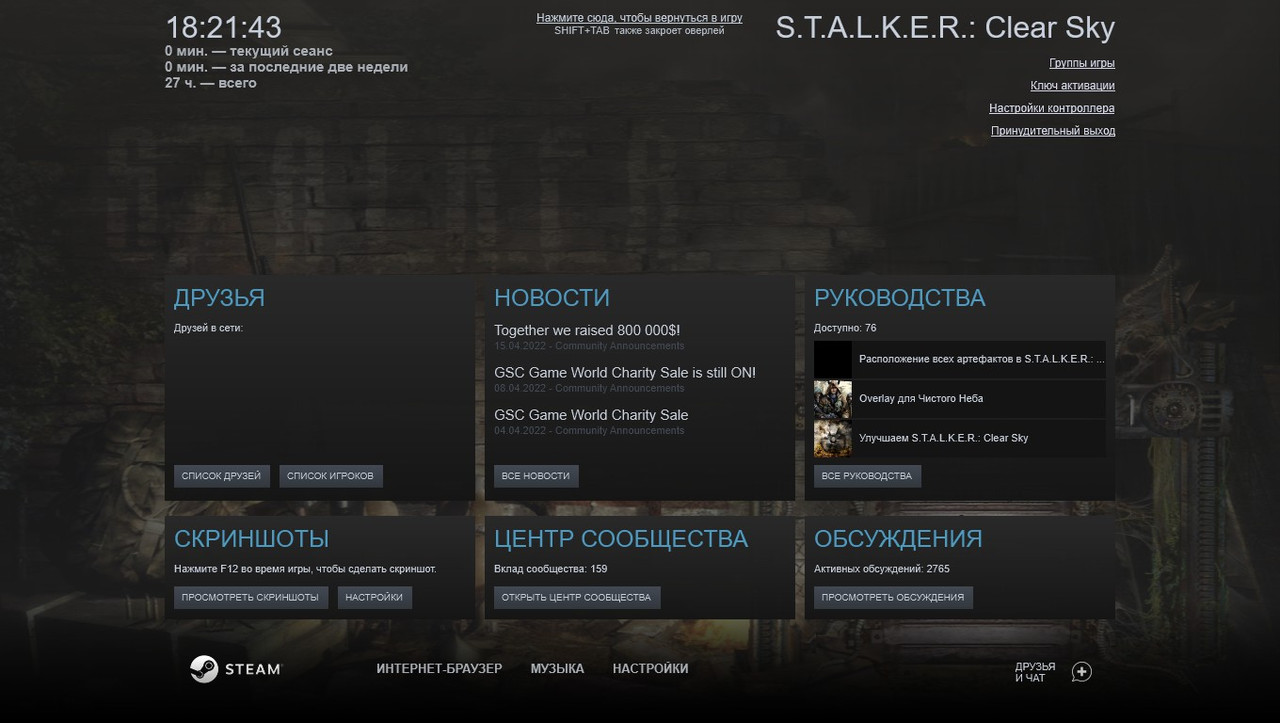Click Просмотреть скриншоты button
The width and height of the screenshot is (1280, 723).
tap(250, 597)
